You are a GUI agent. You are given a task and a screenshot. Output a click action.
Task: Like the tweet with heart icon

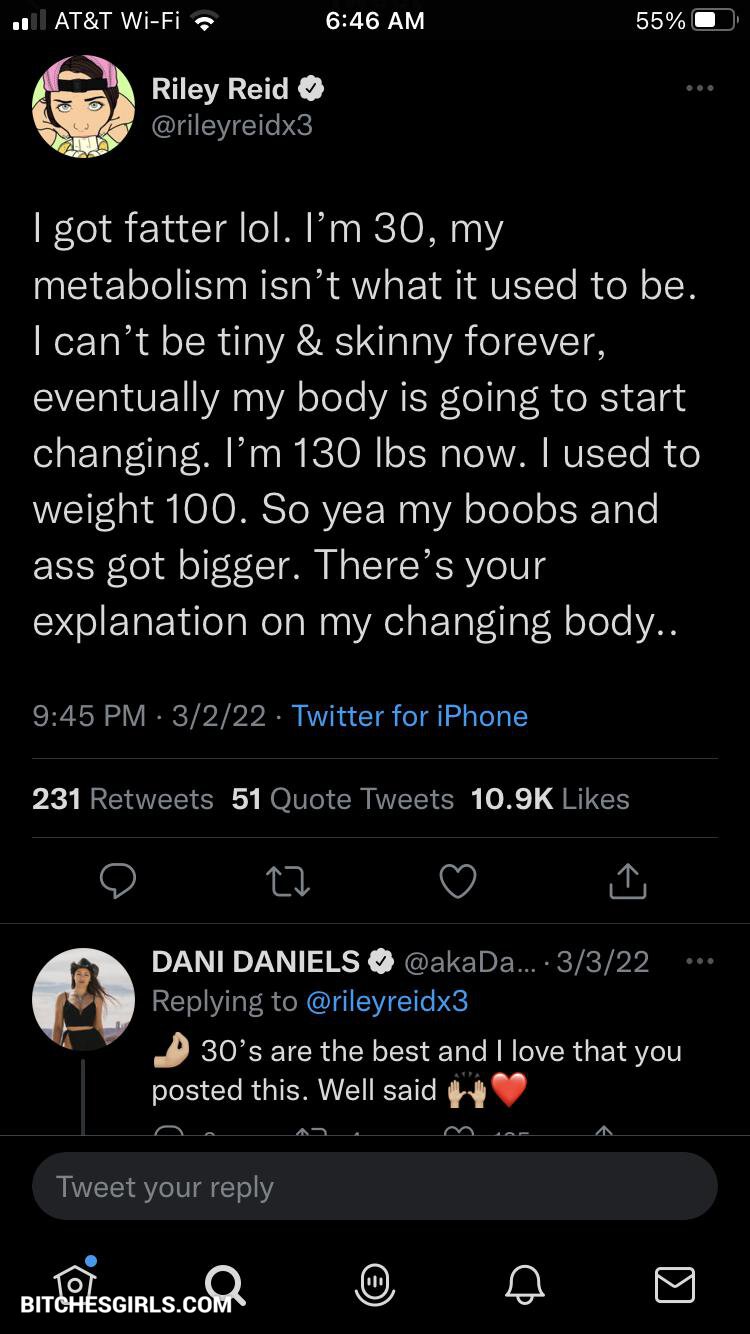pos(458,881)
